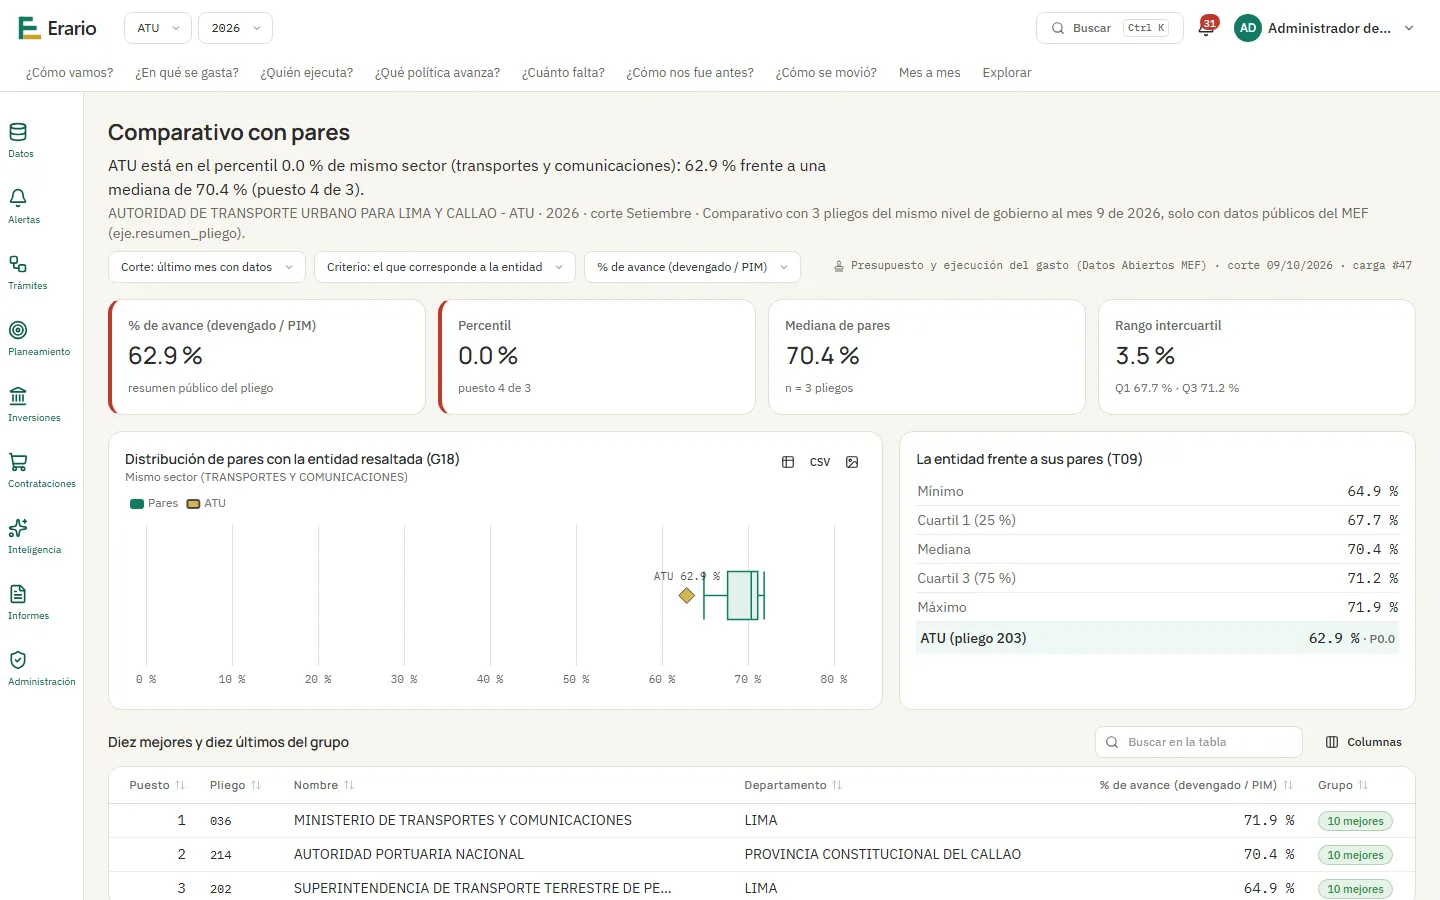Go to ¿Quién ejecuta? tab
The width and height of the screenshot is (1440, 900).
click(307, 72)
